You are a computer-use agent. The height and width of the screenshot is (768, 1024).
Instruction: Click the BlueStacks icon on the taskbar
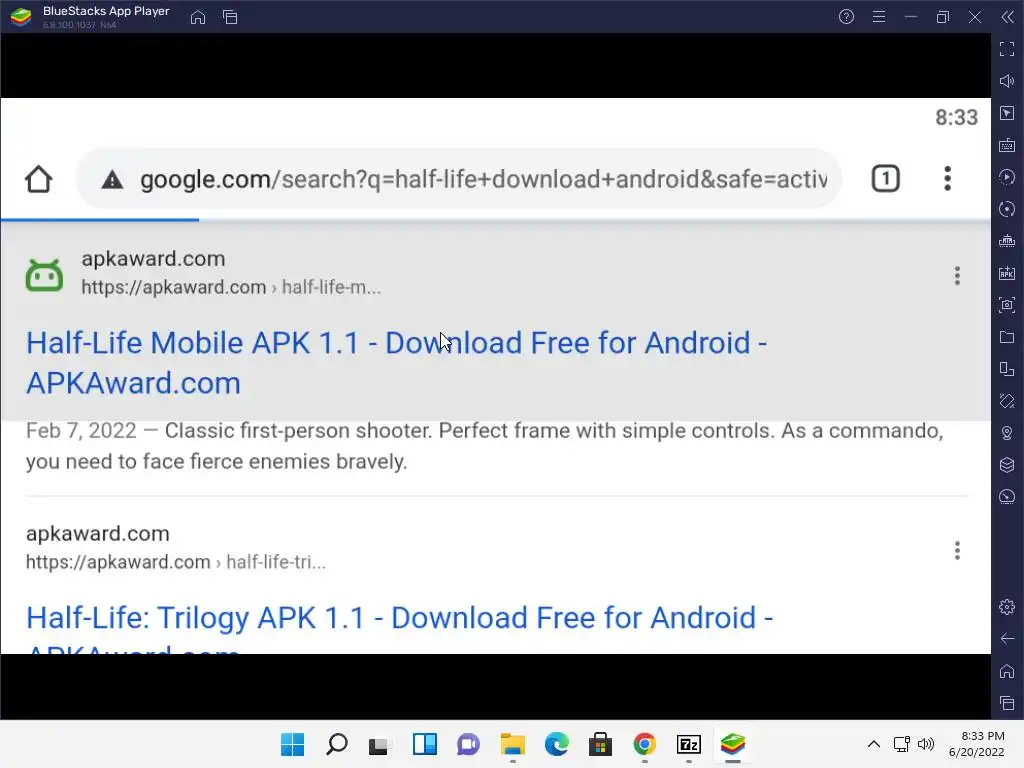(x=733, y=744)
